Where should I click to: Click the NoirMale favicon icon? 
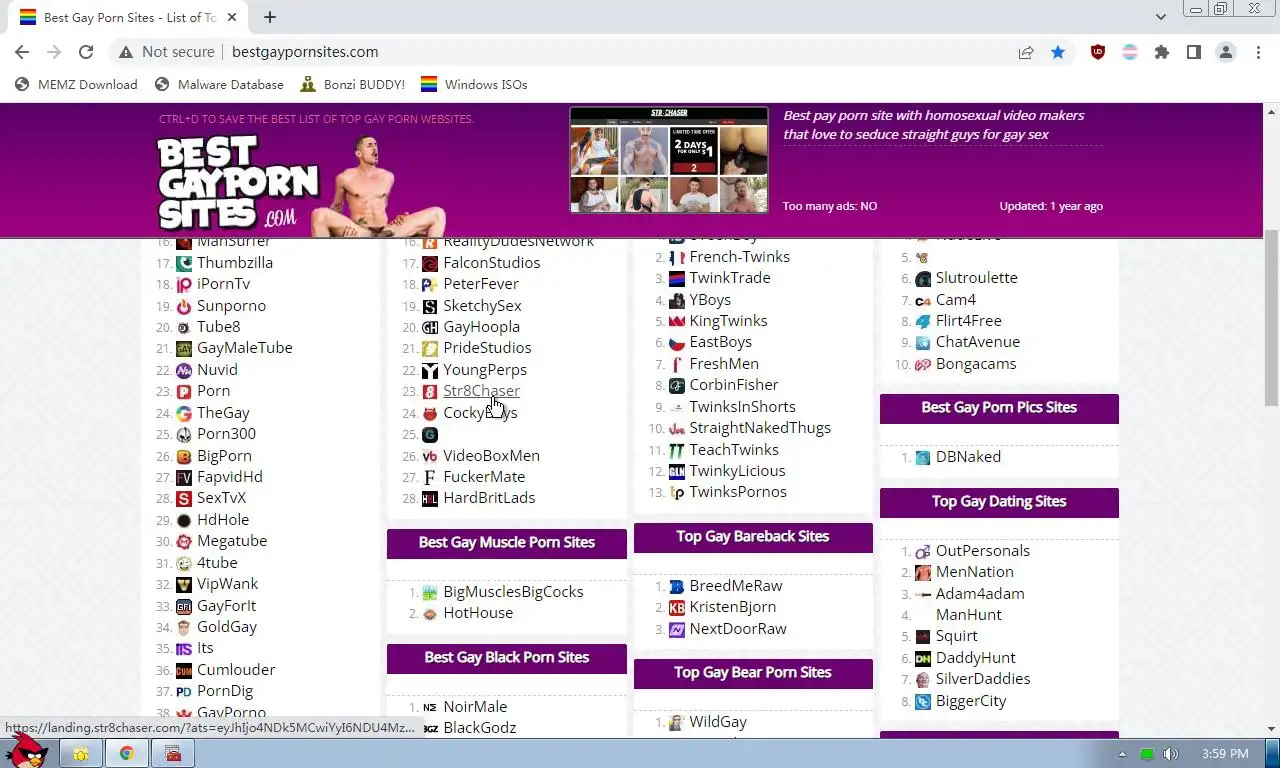[x=430, y=707]
